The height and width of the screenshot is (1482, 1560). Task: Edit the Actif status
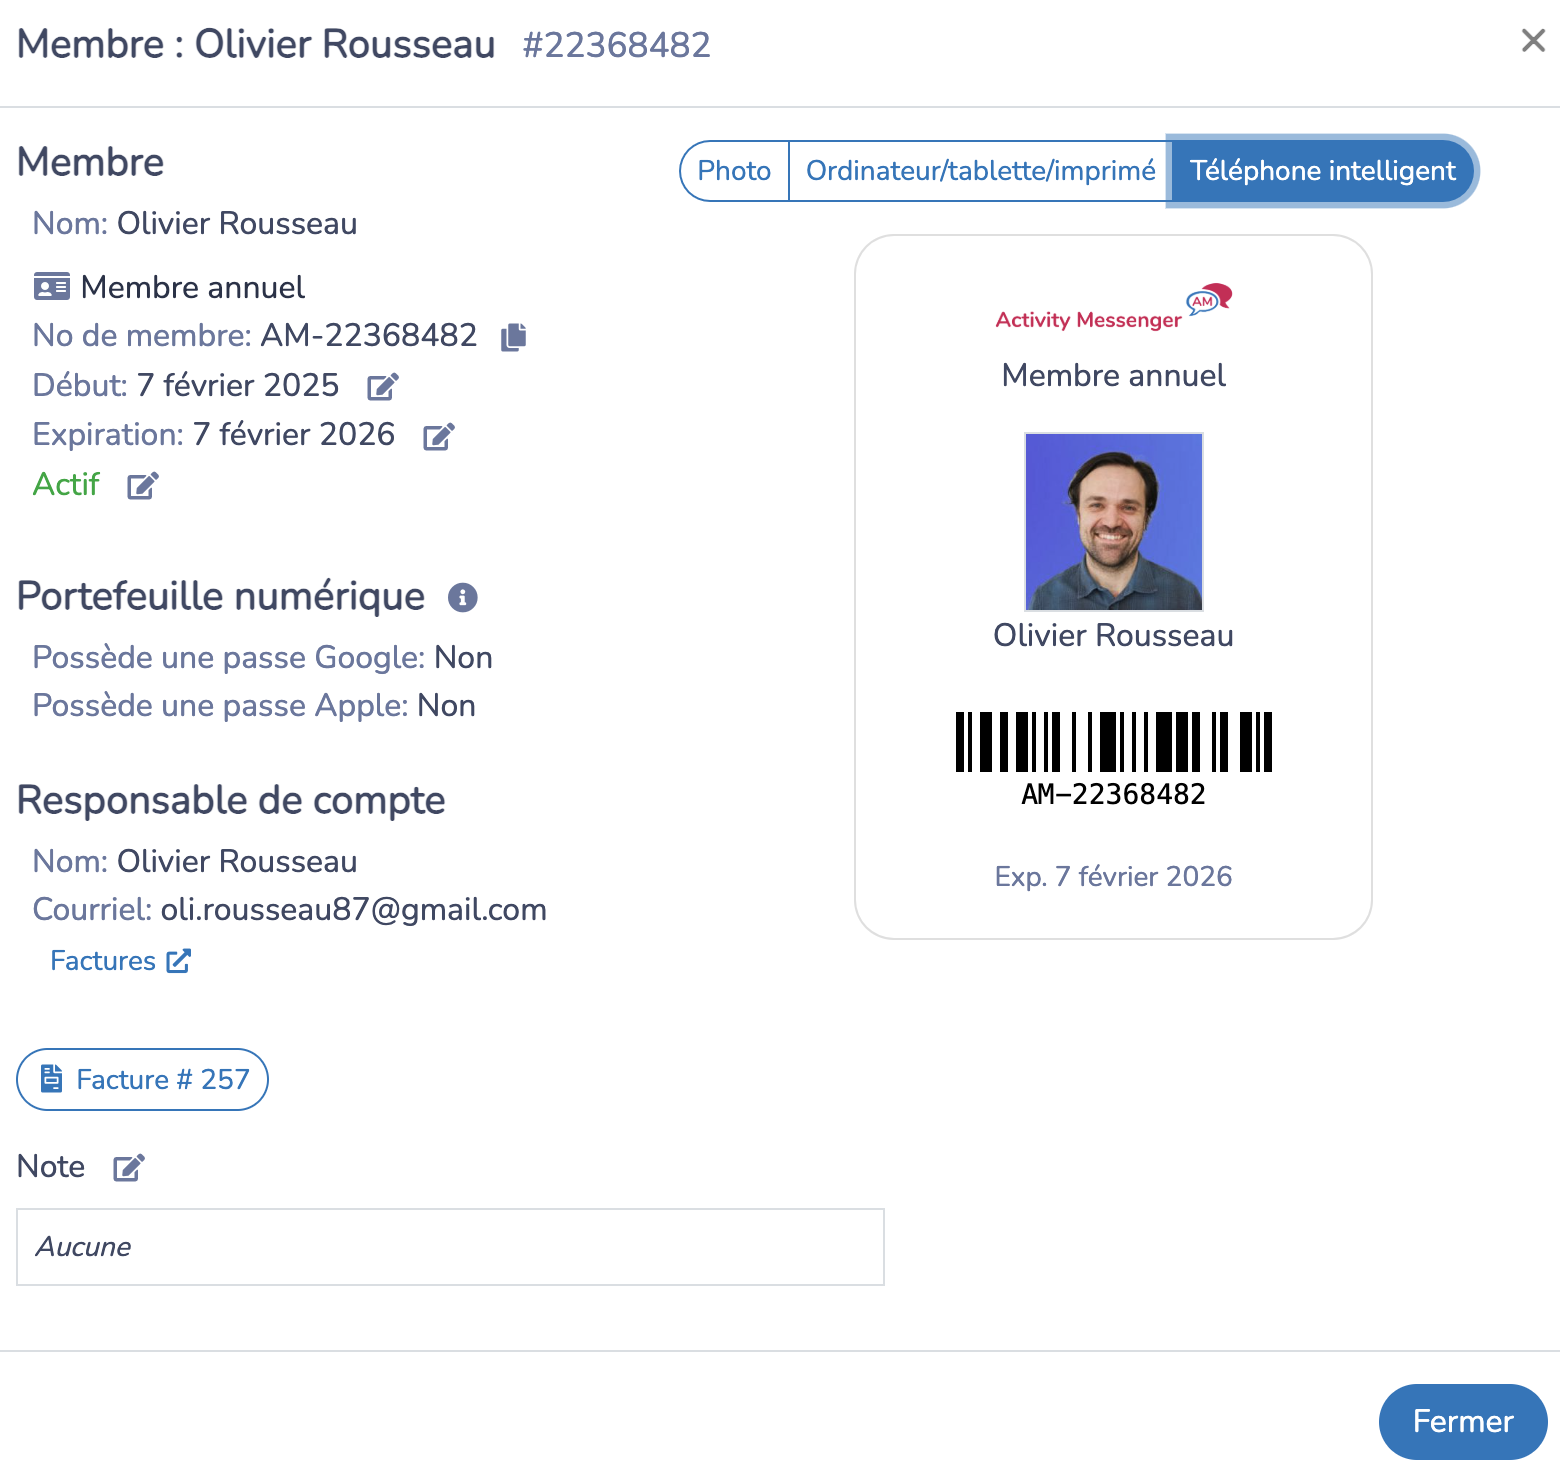pyautogui.click(x=143, y=486)
